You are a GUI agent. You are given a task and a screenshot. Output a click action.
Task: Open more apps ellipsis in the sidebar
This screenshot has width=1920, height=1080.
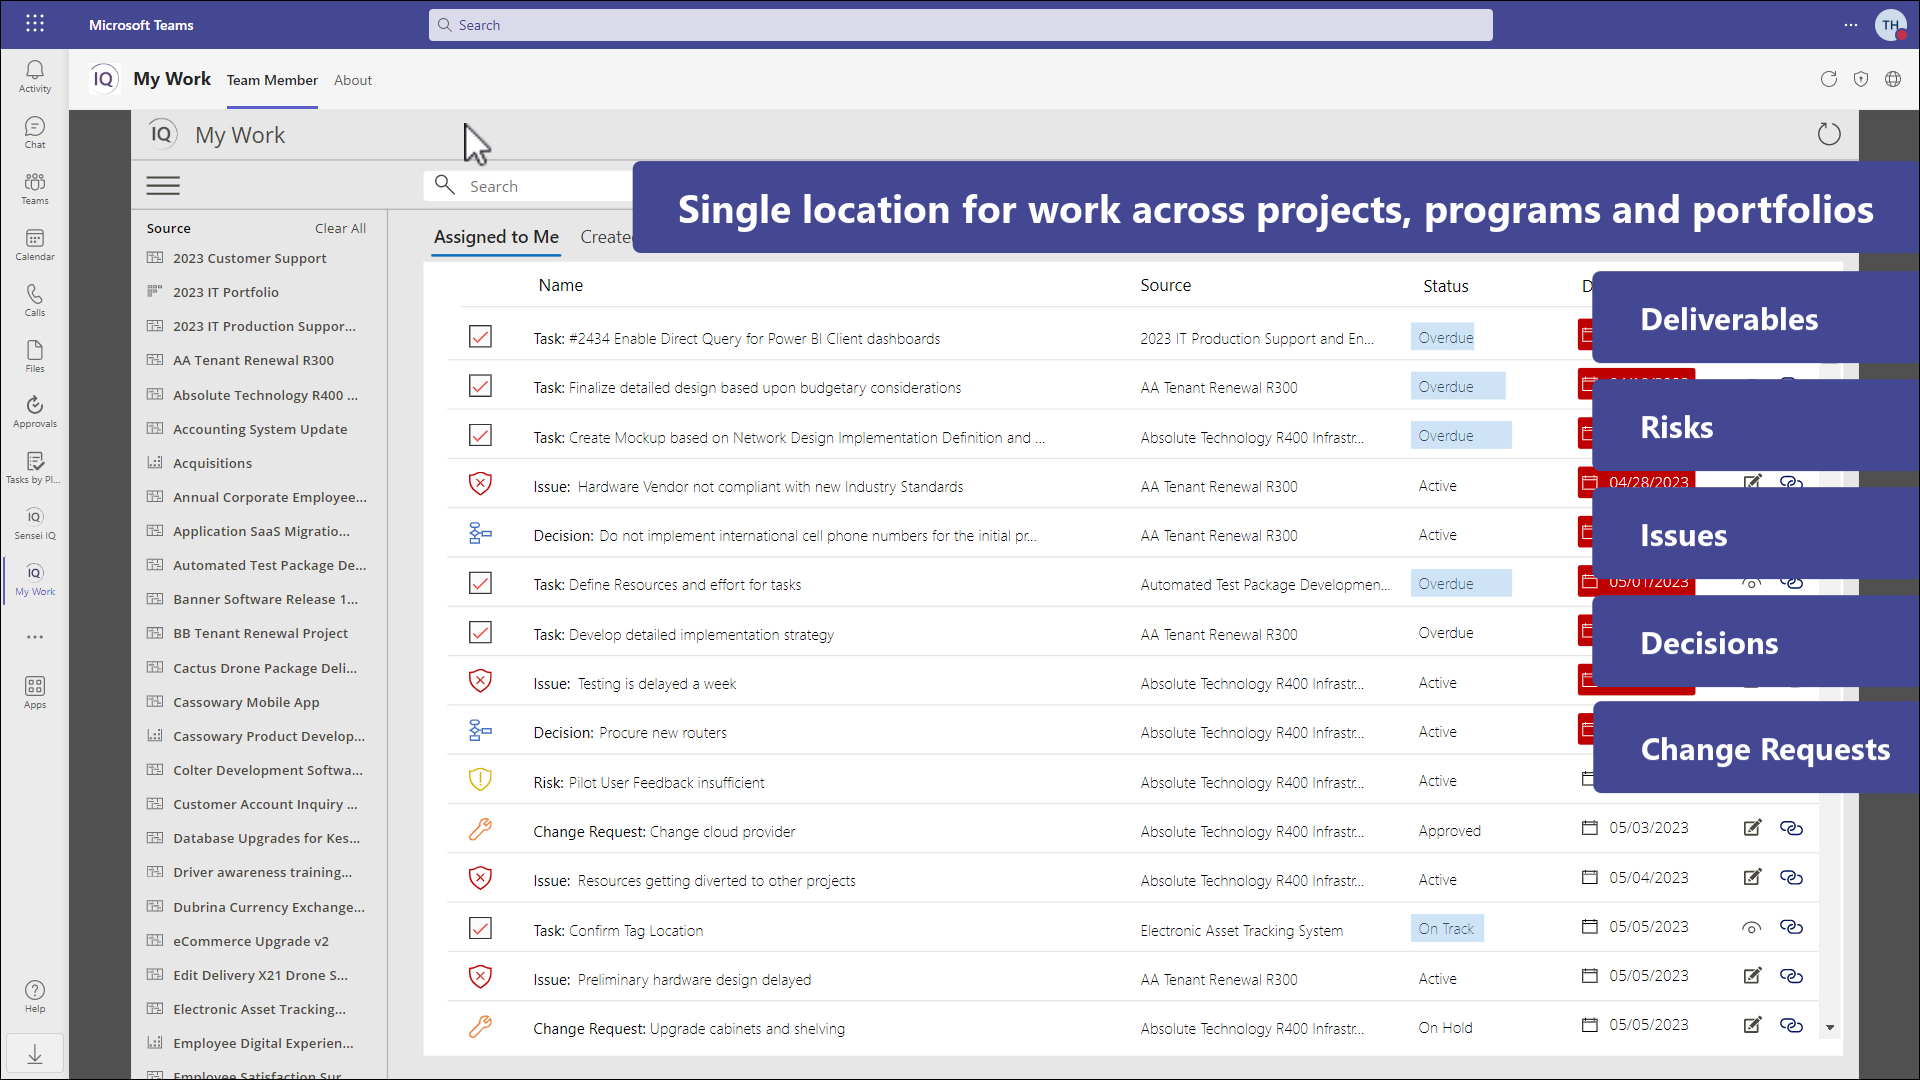[x=35, y=637]
